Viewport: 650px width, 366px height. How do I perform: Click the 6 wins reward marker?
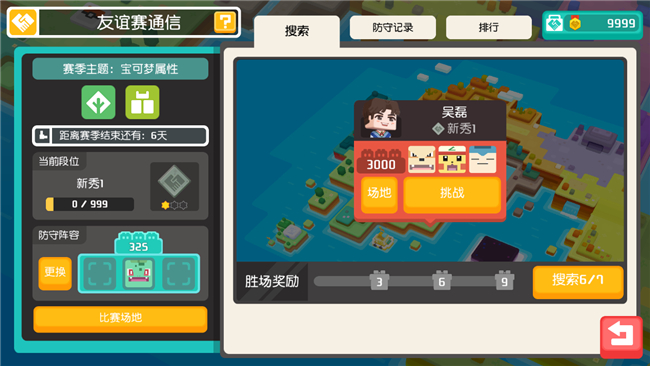pos(442,281)
